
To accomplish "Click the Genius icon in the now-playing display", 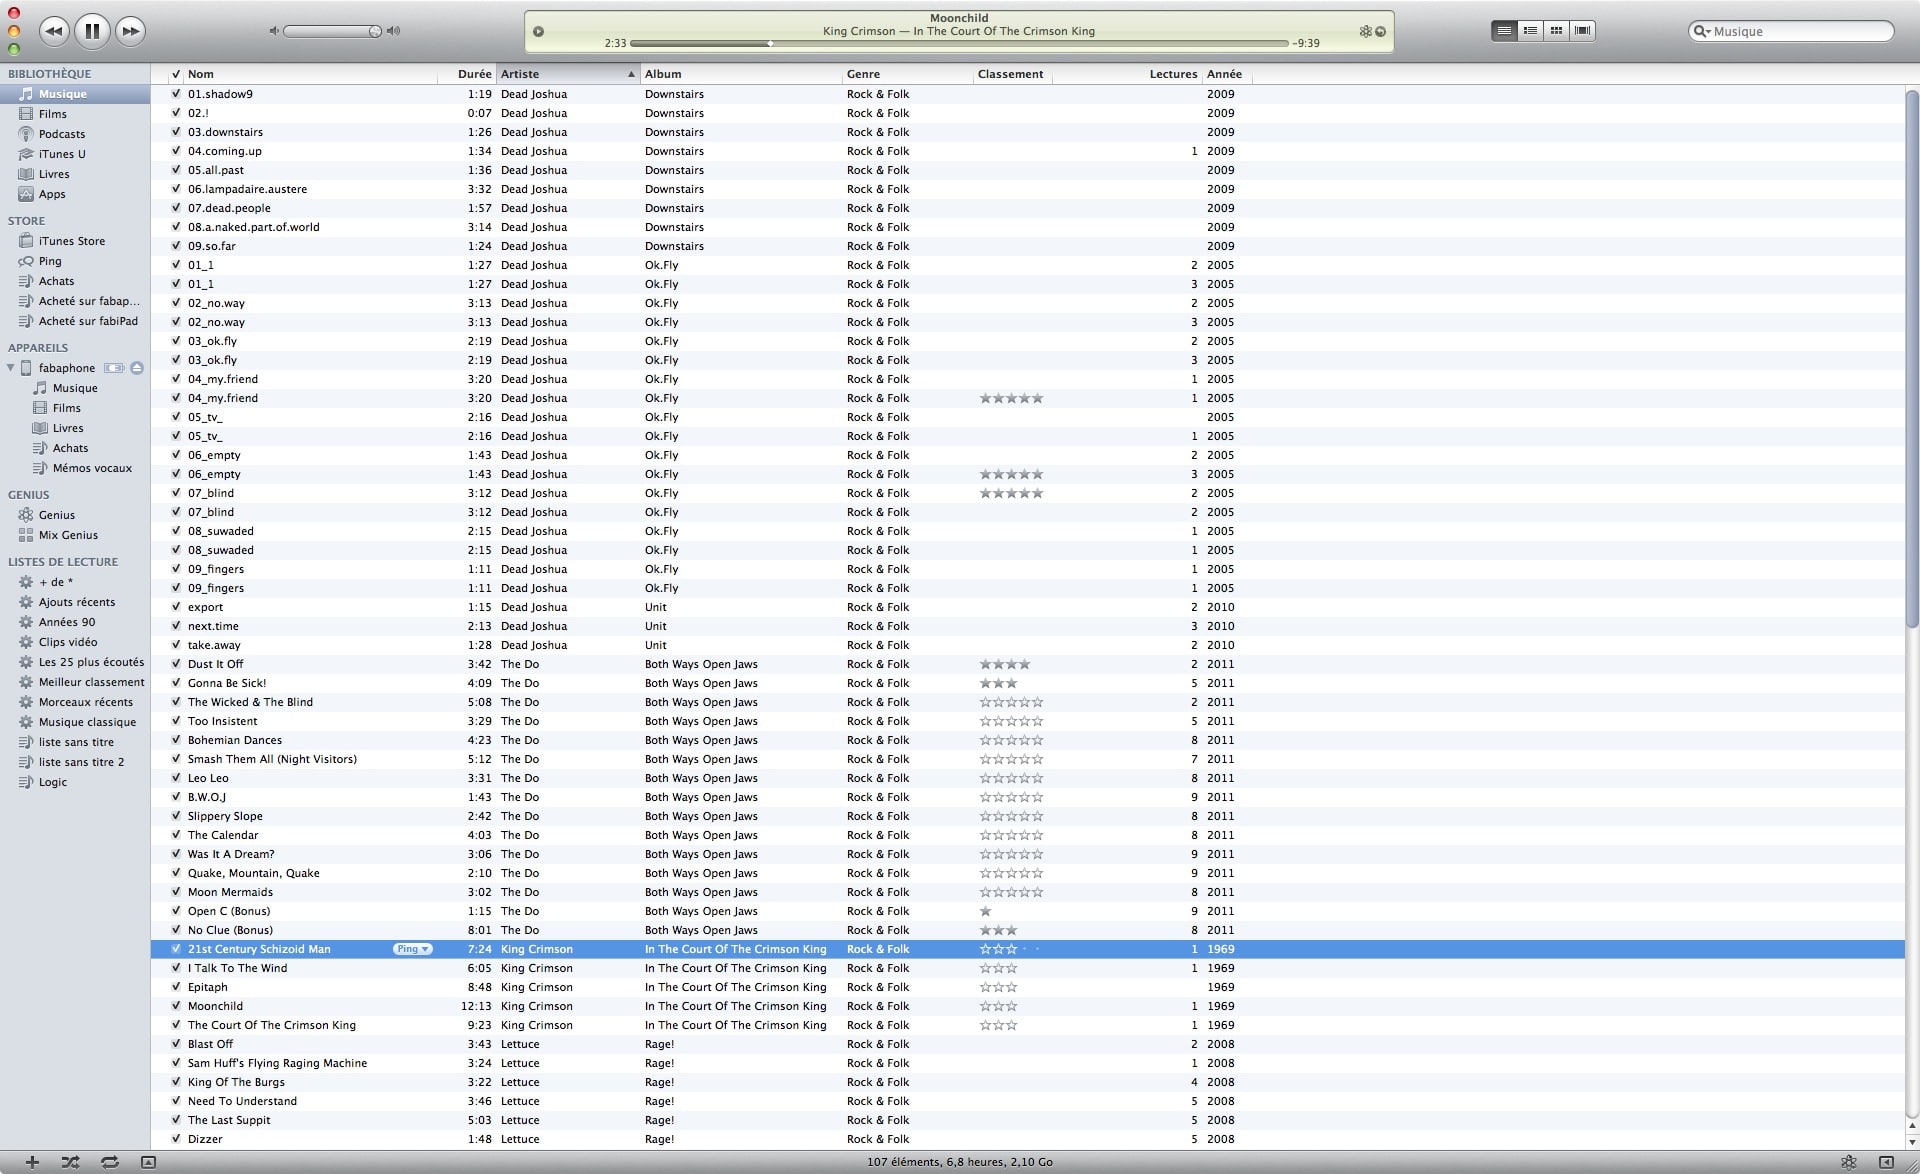I will tap(1365, 32).
